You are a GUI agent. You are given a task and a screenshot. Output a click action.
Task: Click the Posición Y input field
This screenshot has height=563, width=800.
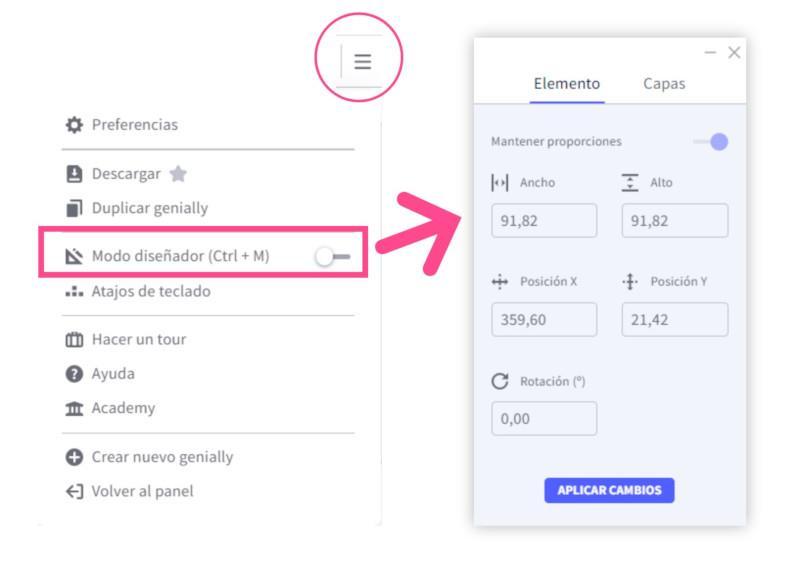coord(675,320)
